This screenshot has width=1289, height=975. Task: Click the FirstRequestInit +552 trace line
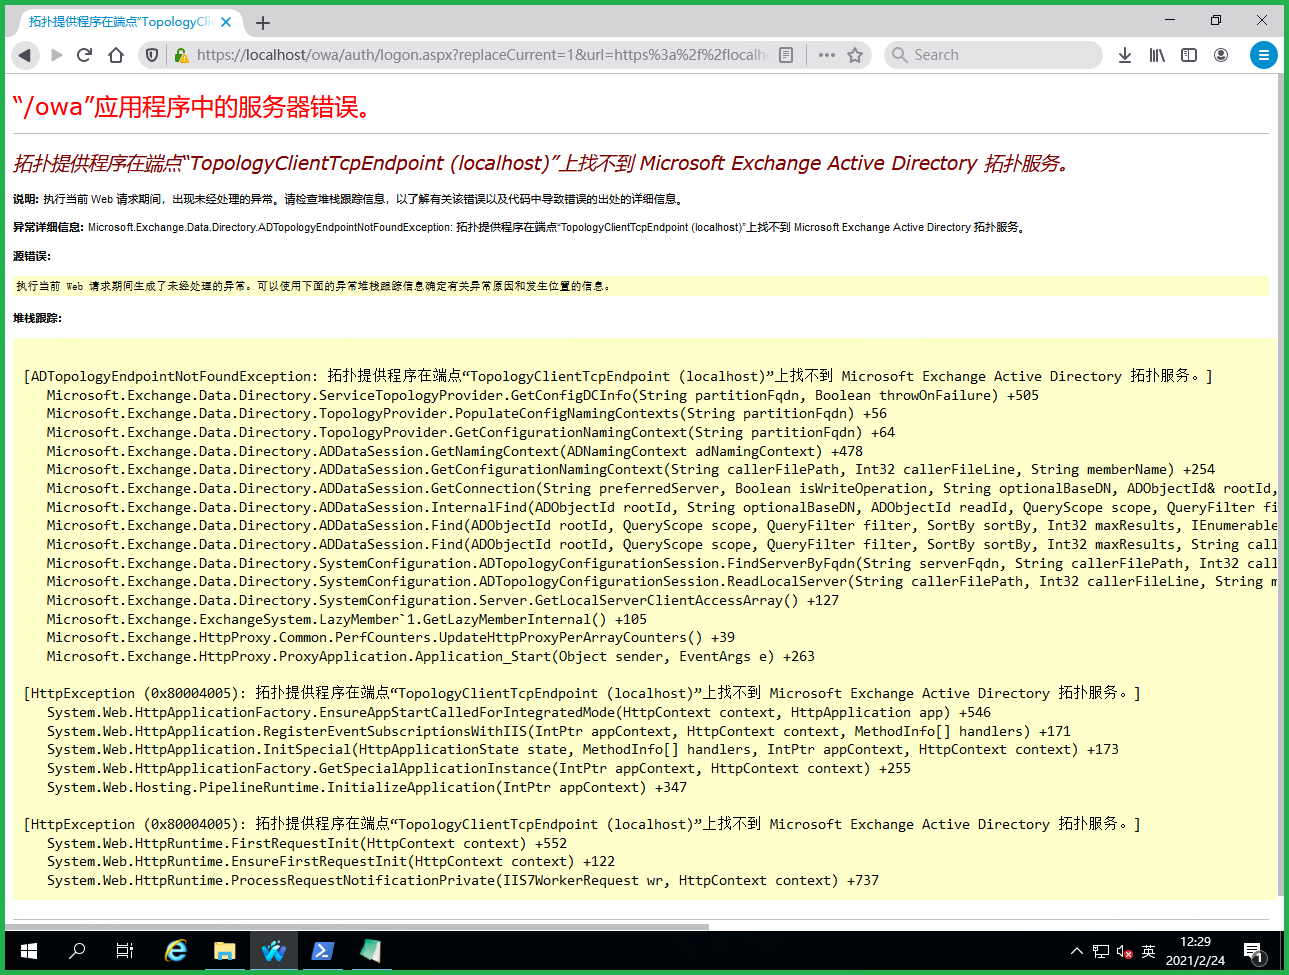click(x=306, y=843)
